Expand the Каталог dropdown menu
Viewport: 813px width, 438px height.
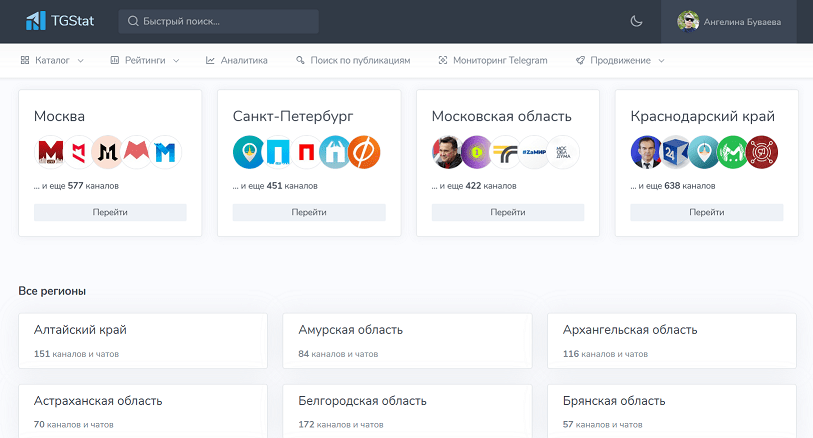52,60
